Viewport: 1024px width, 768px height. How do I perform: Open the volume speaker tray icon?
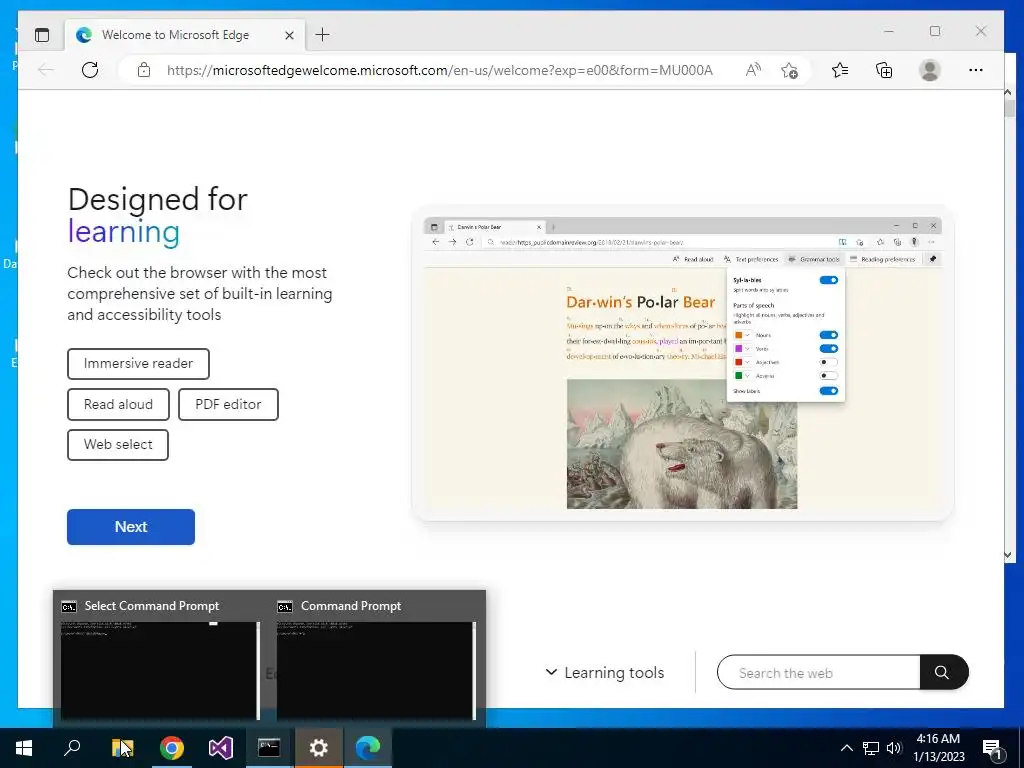pyautogui.click(x=894, y=748)
